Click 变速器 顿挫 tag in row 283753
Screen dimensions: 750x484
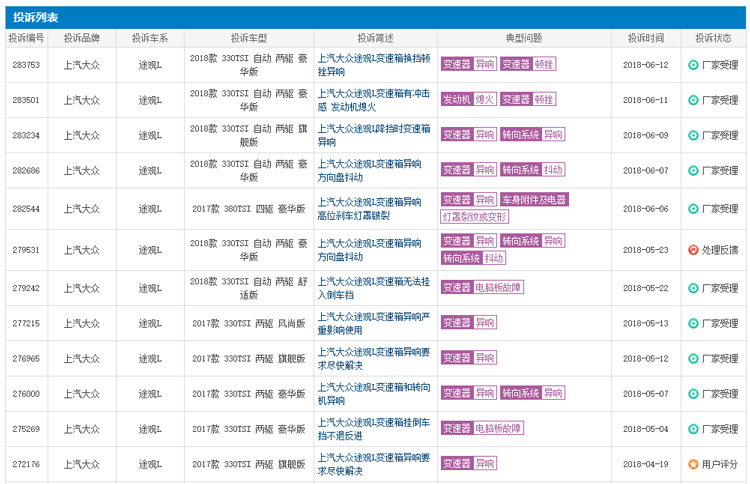tap(528, 64)
